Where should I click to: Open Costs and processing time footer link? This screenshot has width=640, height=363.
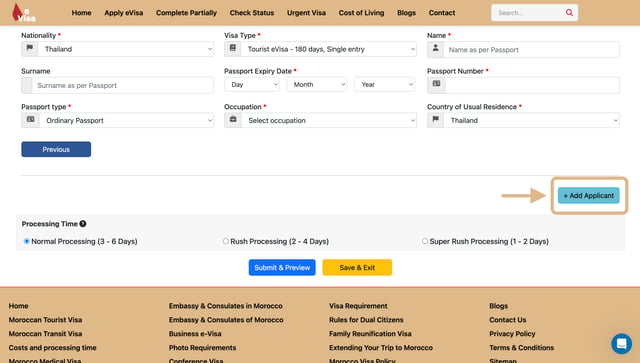(x=53, y=347)
